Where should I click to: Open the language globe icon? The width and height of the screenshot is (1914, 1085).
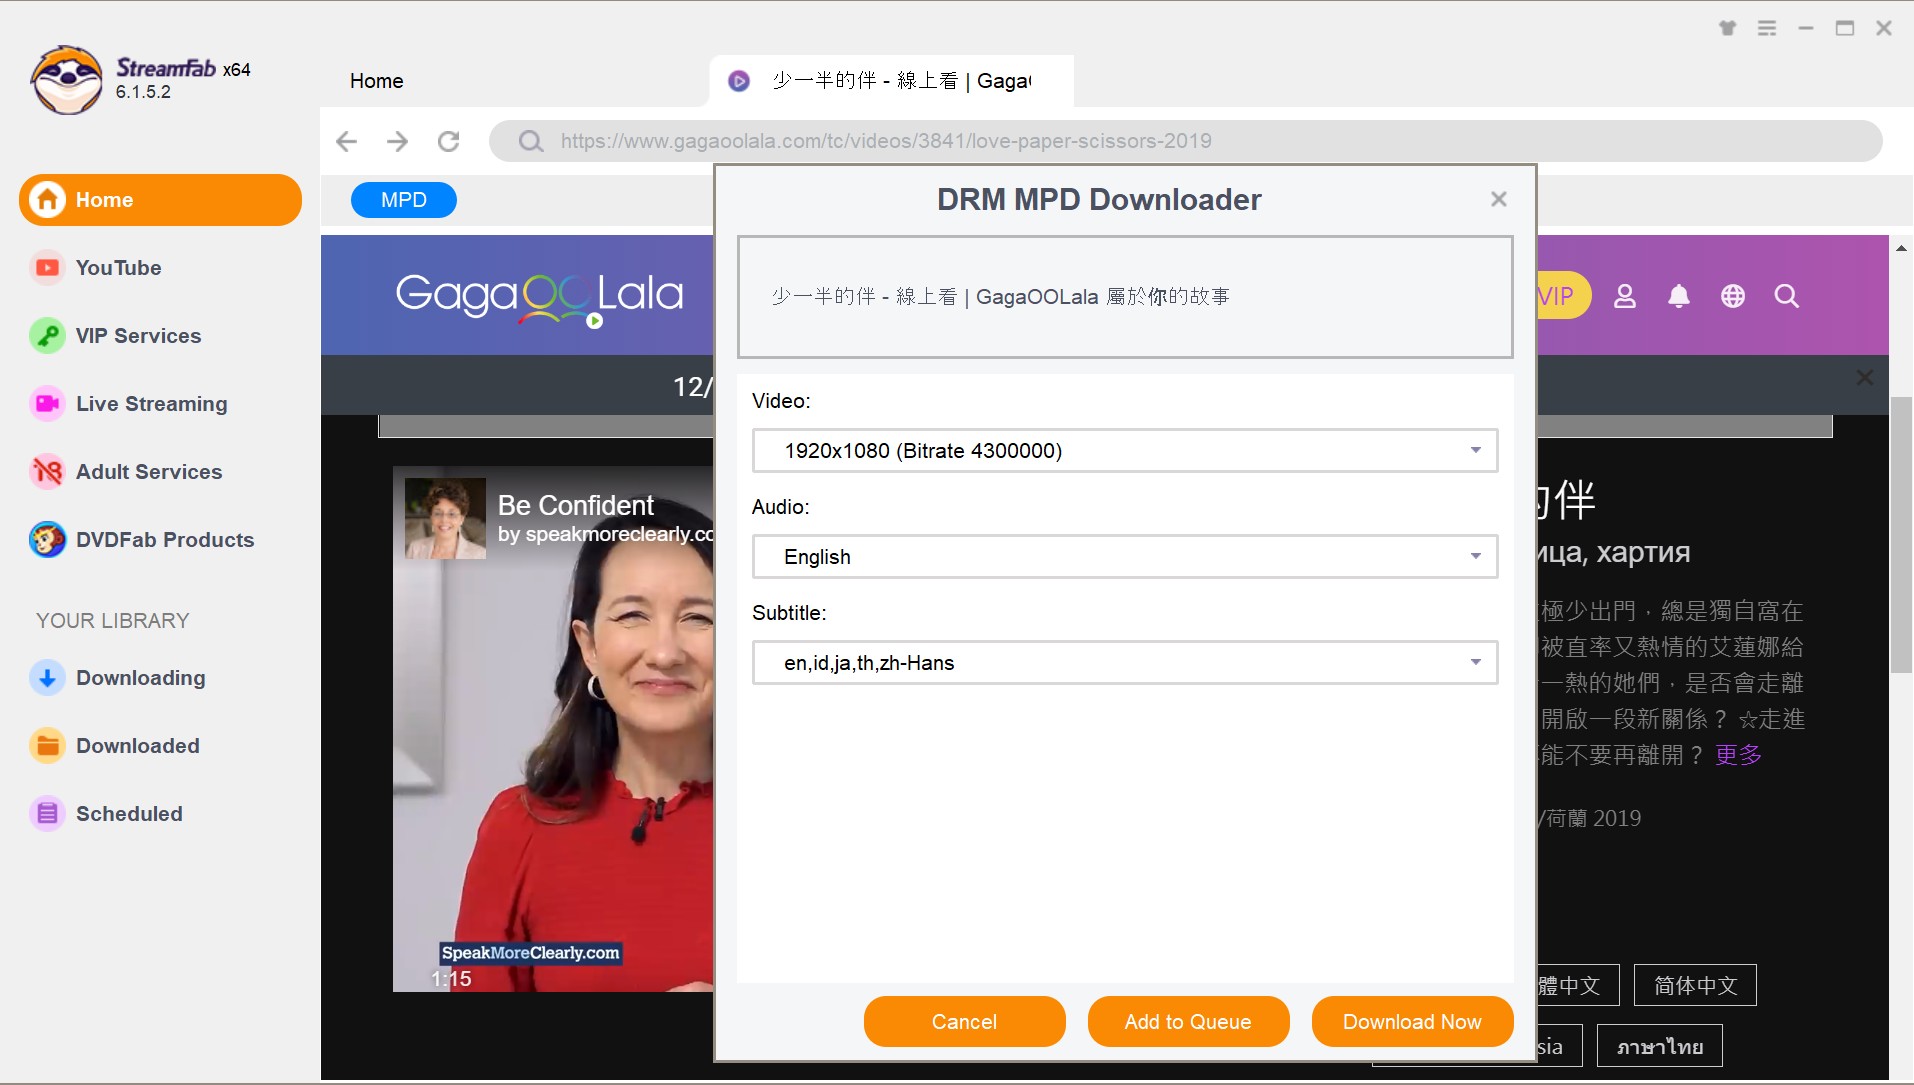[x=1733, y=296]
